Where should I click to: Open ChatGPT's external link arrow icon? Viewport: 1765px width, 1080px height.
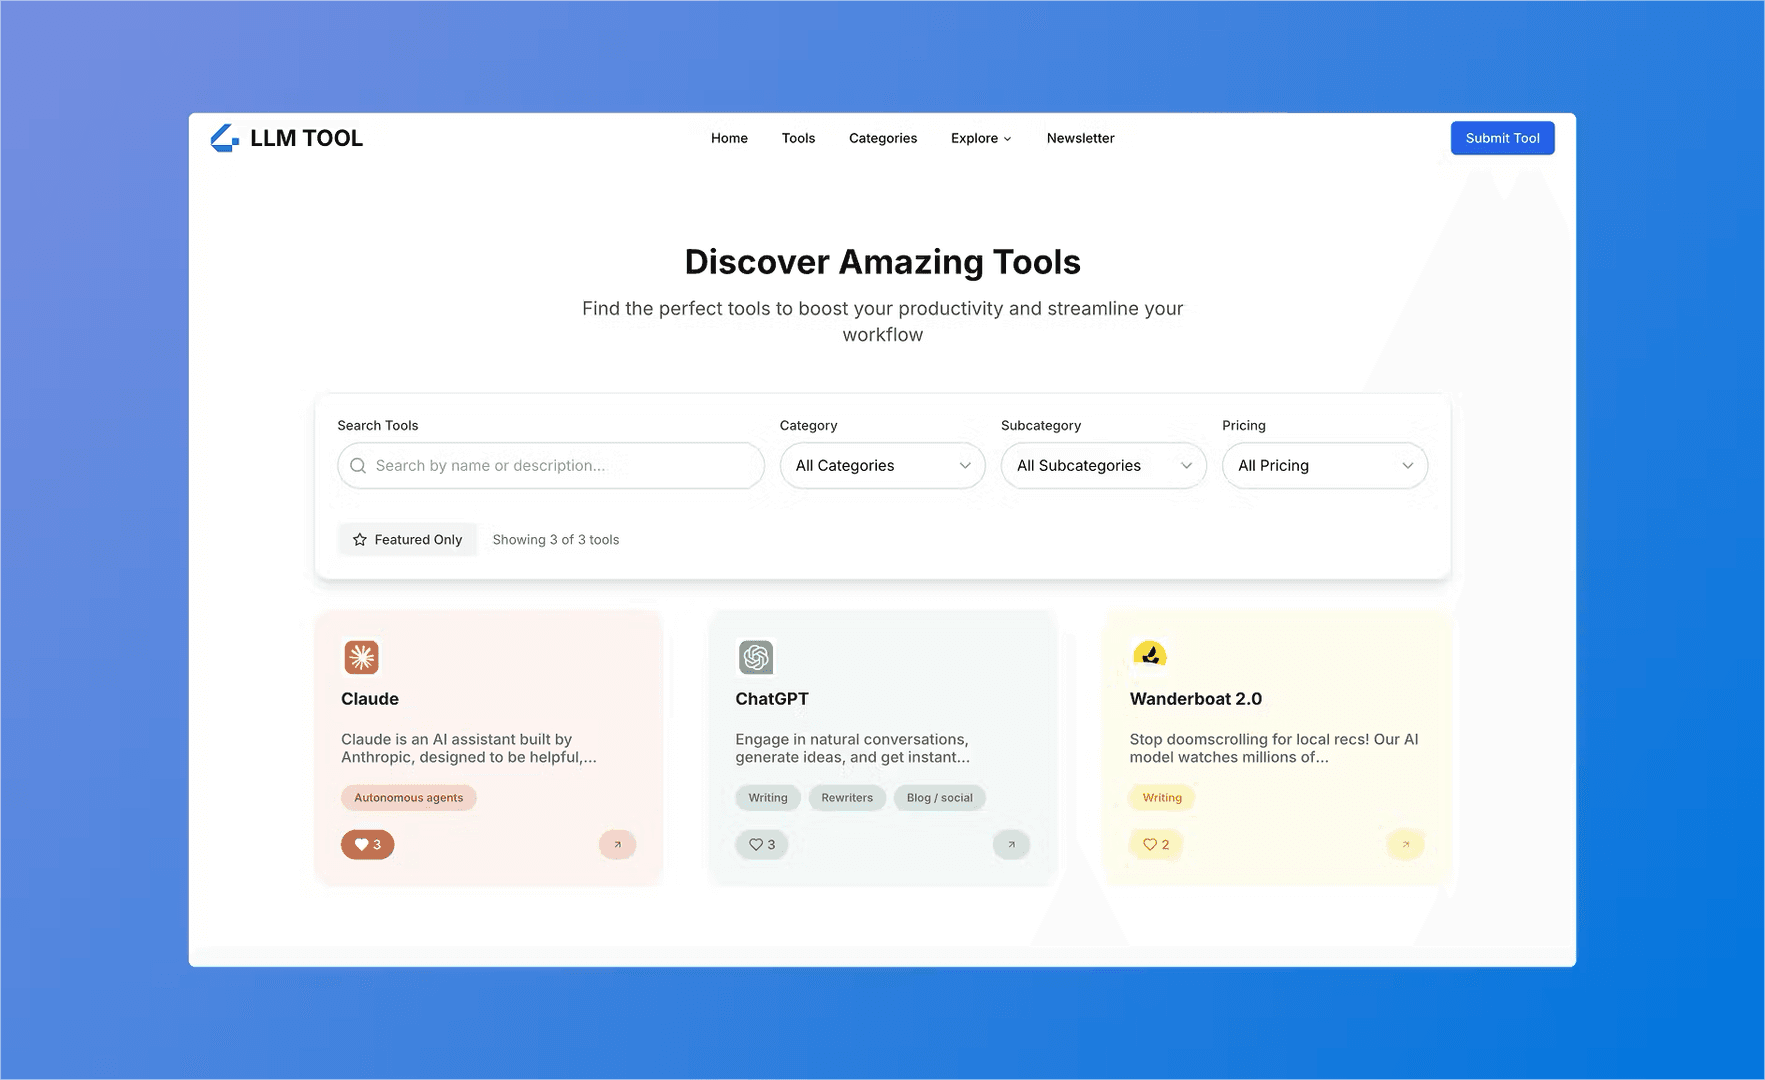tap(1011, 844)
